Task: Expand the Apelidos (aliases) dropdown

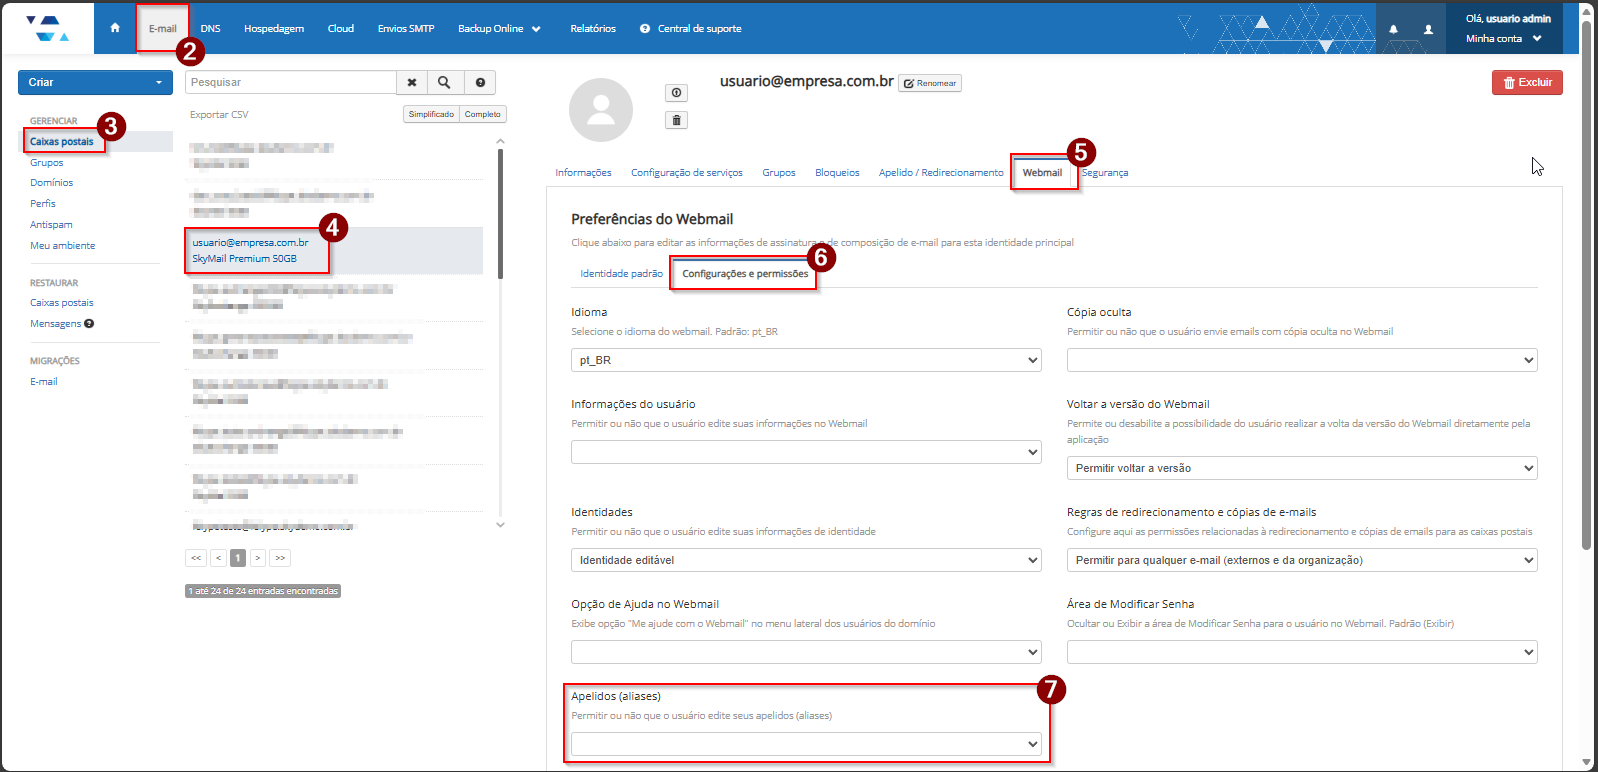Action: pos(805,744)
